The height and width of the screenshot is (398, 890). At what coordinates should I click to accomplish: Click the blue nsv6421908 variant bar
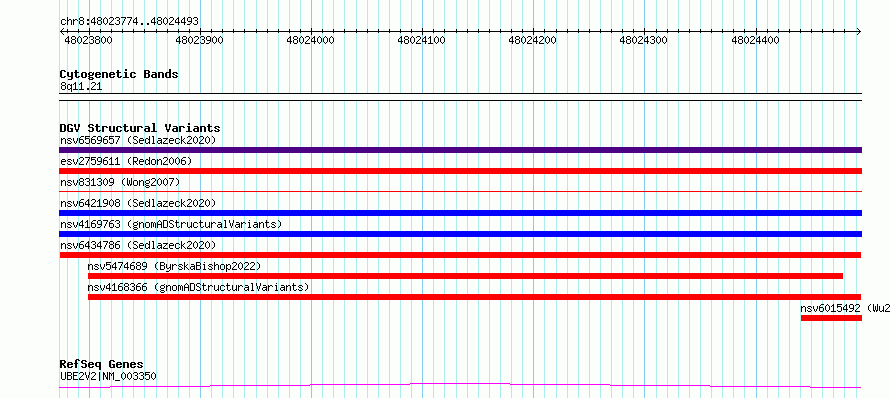pyautogui.click(x=460, y=213)
